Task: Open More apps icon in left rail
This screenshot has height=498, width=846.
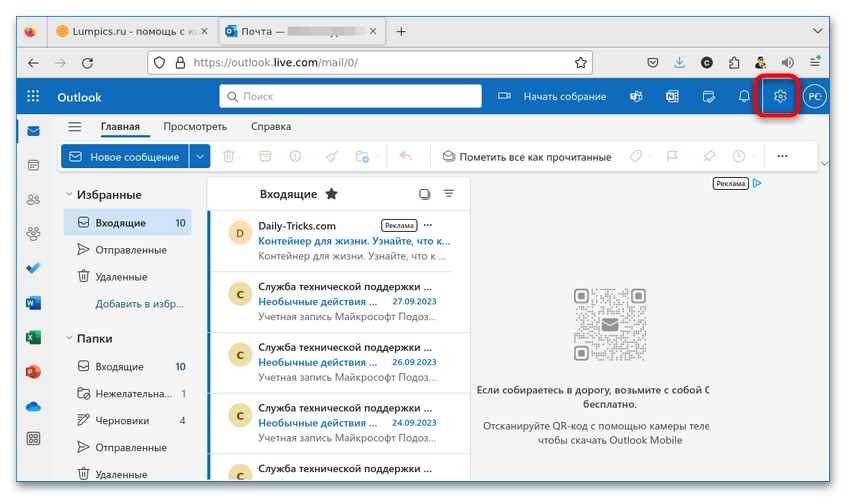Action: click(x=33, y=439)
